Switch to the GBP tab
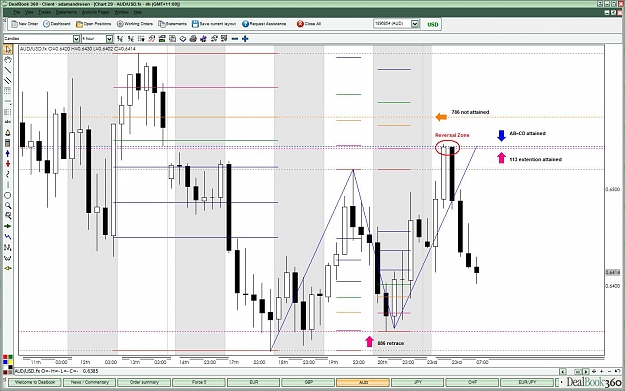The image size is (625, 391). 308,382
